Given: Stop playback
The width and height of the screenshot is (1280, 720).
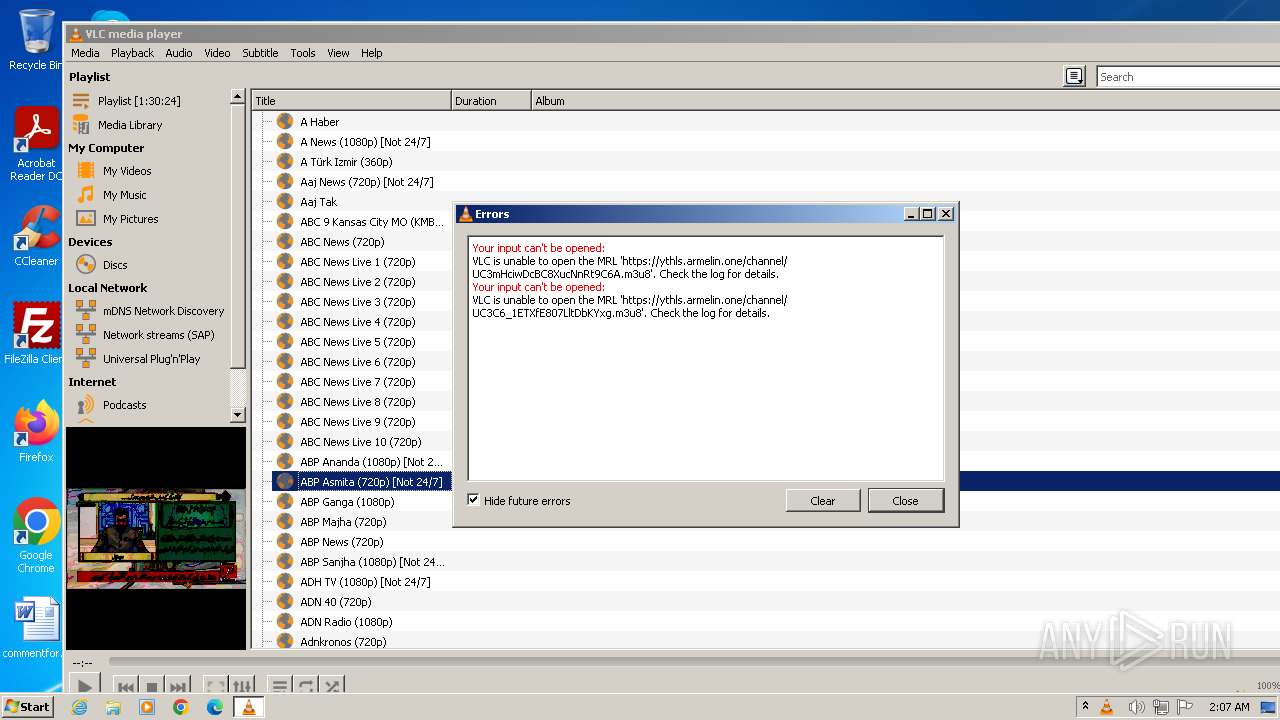Looking at the screenshot, I should point(152,687).
